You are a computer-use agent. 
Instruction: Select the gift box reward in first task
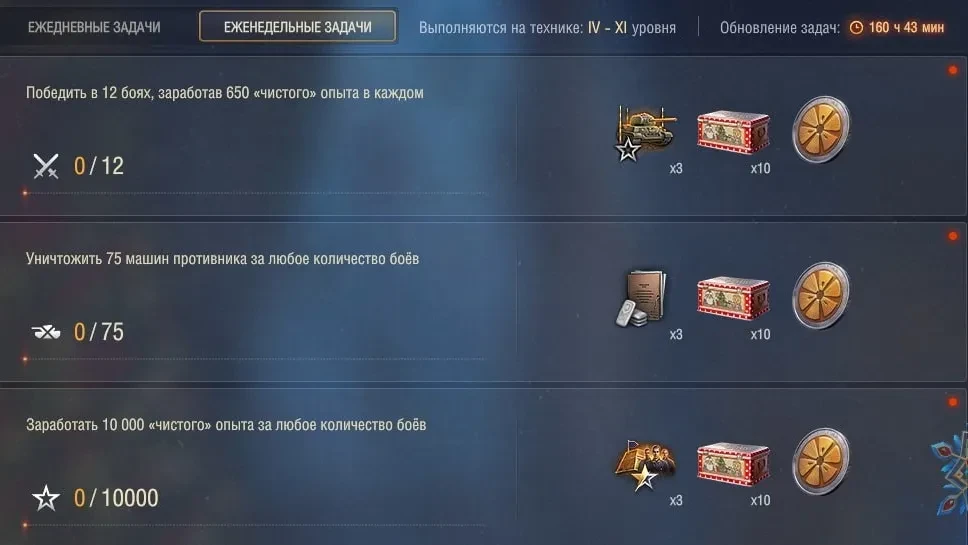coord(733,131)
